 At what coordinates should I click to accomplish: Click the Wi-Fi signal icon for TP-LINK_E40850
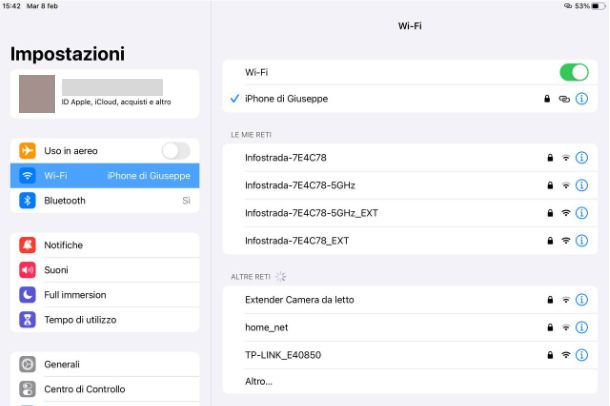[566, 355]
